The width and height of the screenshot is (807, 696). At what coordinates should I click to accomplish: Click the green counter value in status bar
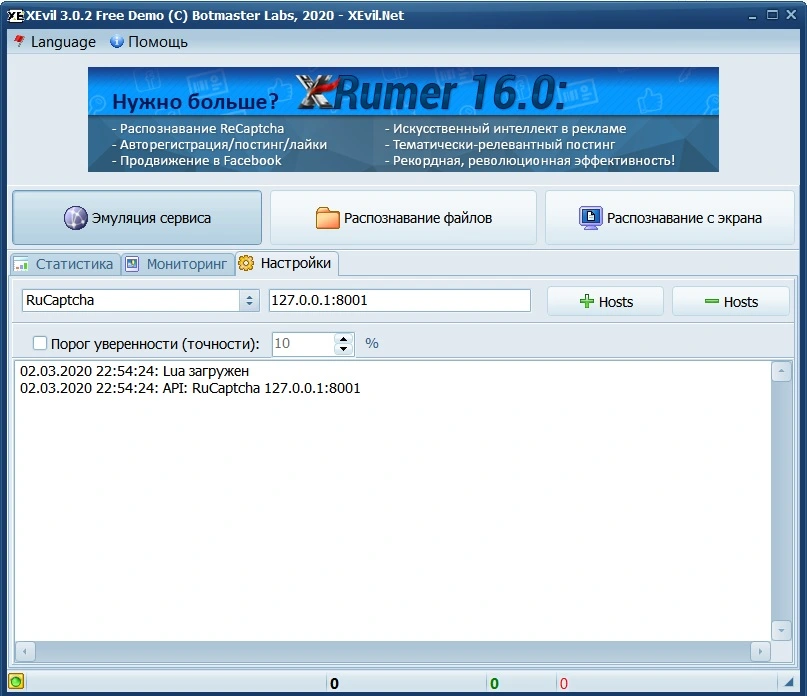[x=494, y=684]
